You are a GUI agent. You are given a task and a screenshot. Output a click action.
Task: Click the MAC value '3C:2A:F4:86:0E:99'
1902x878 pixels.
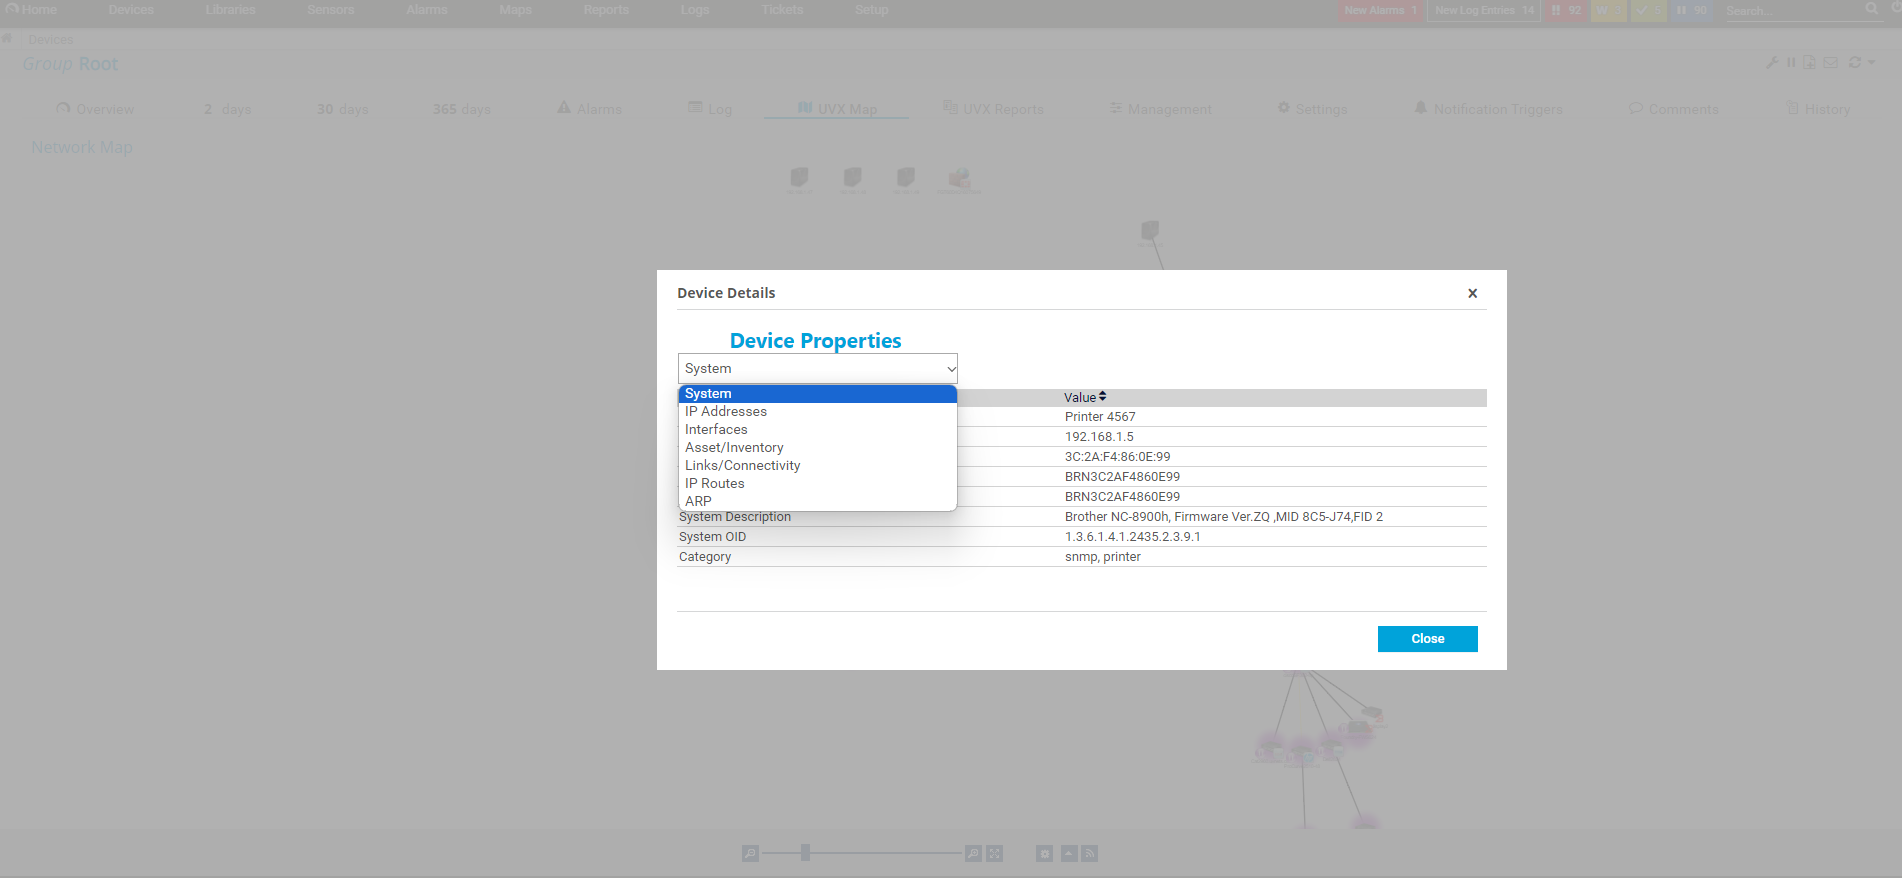coord(1117,457)
